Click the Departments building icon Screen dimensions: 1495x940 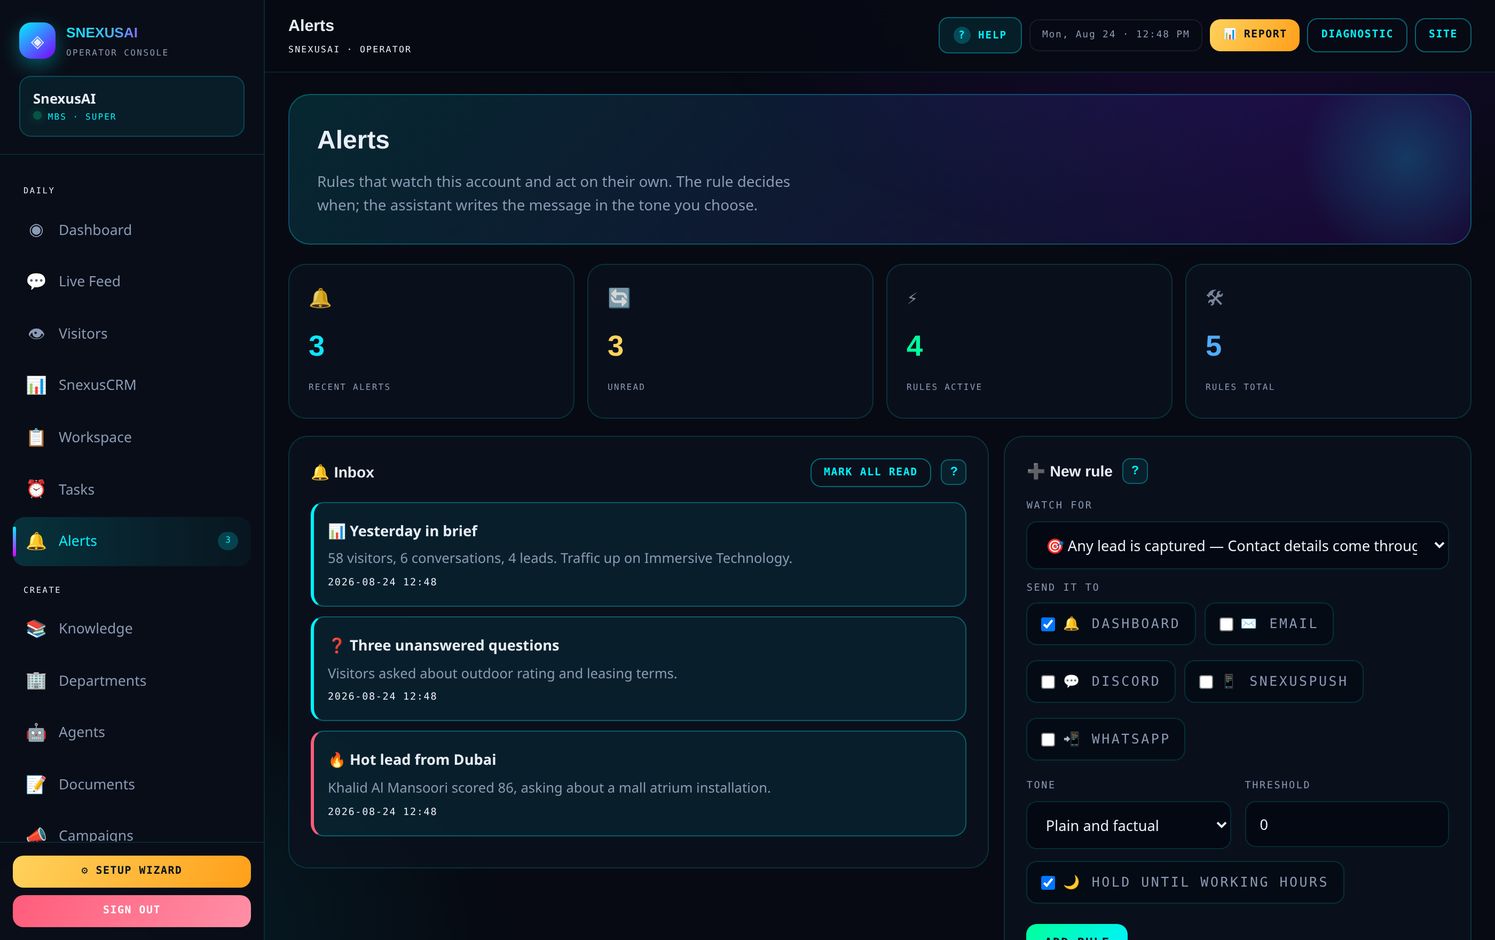coord(36,681)
